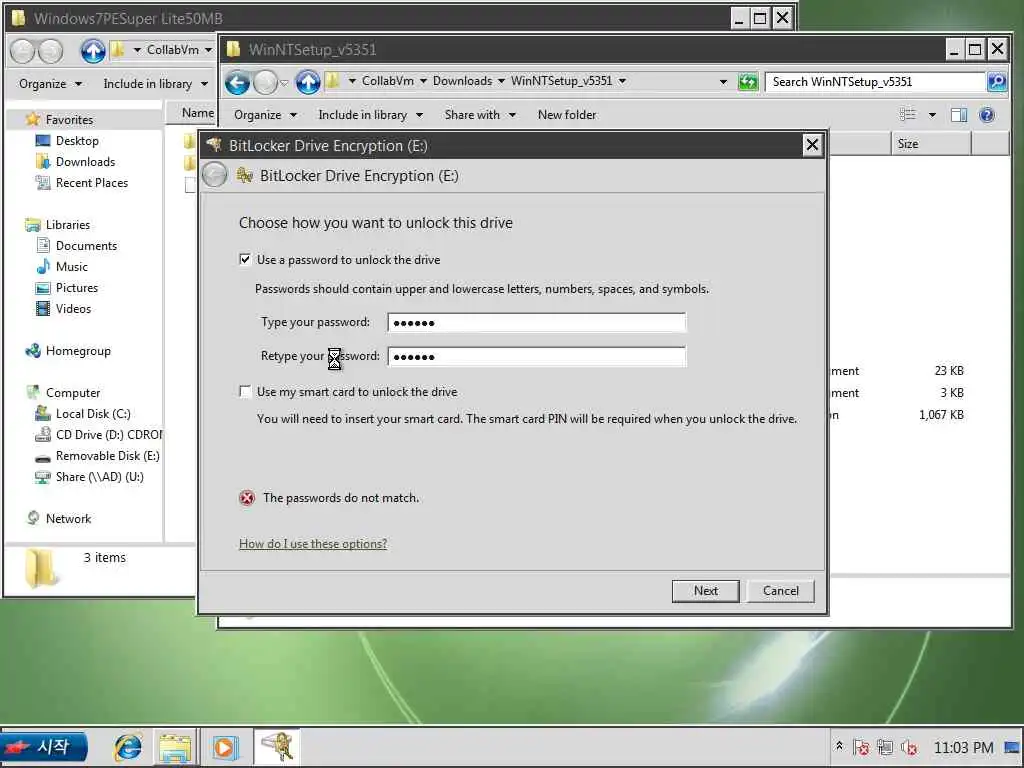The height and width of the screenshot is (768, 1024).
Task: Click the search magnifier icon
Action: pos(997,82)
